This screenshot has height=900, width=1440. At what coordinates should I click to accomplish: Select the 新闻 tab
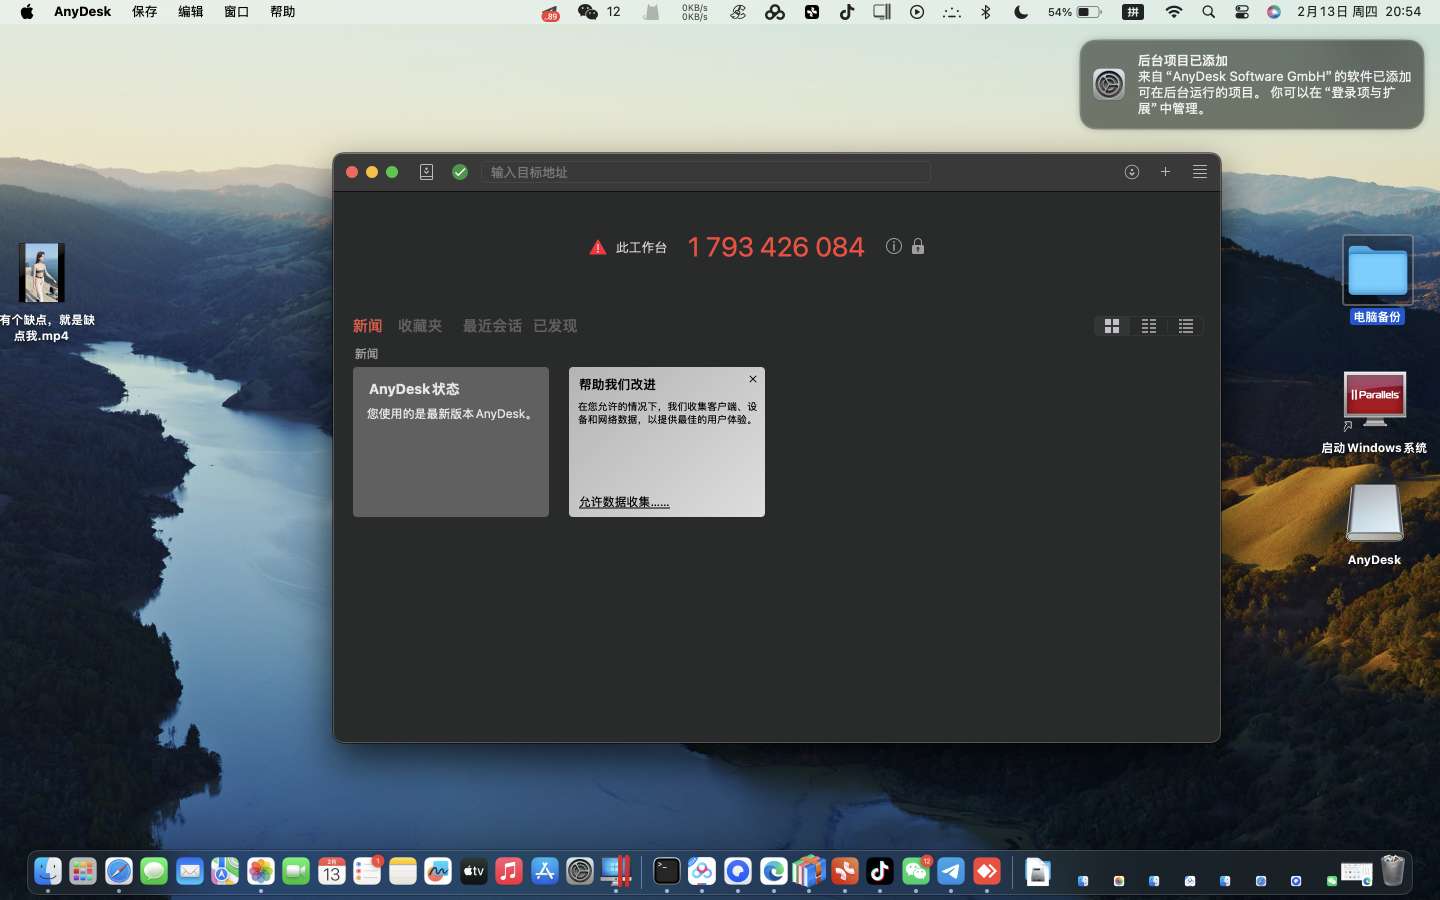point(367,326)
